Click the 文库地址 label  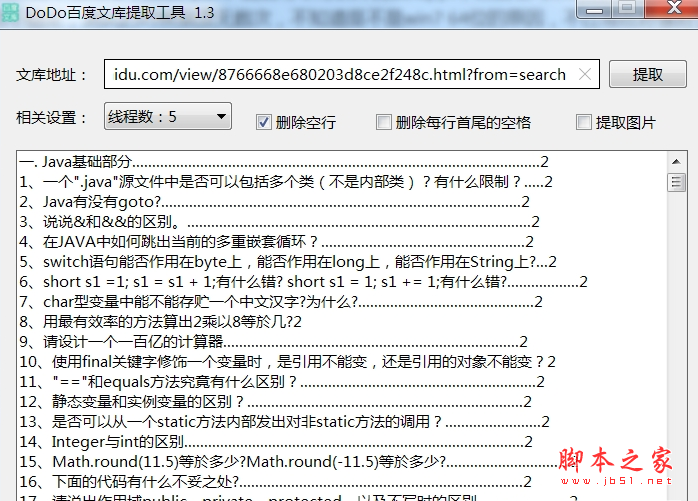[51, 75]
